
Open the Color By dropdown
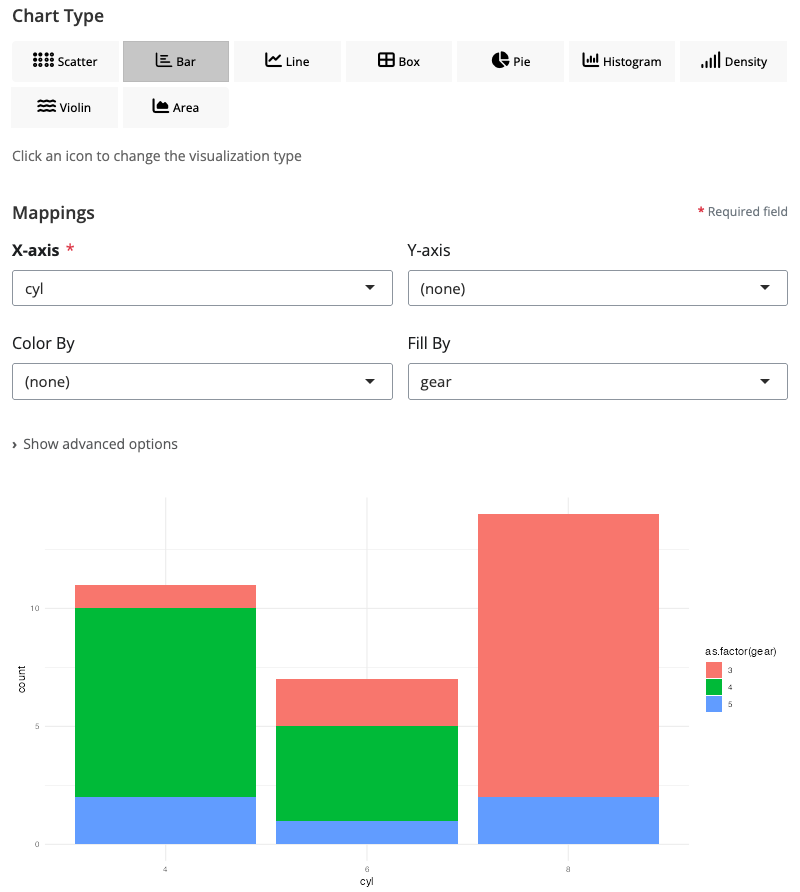tap(202, 381)
